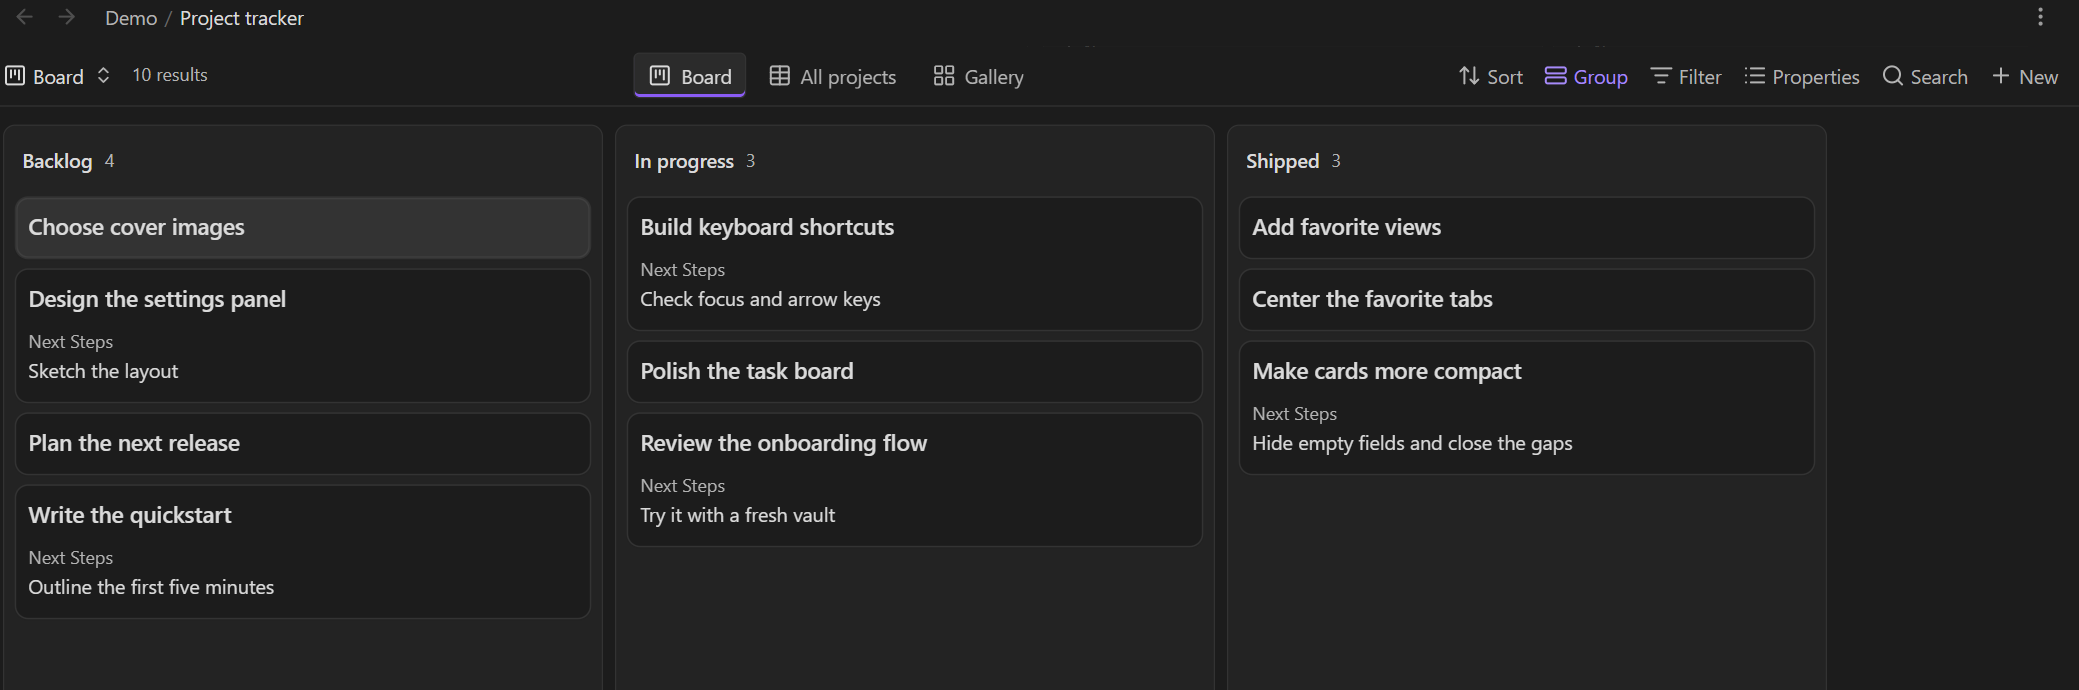Click the In progress count 3
The width and height of the screenshot is (2079, 690).
click(x=750, y=161)
